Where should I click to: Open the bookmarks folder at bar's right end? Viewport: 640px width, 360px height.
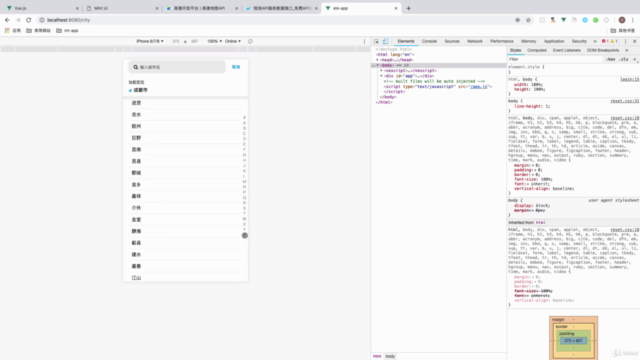pos(622,31)
